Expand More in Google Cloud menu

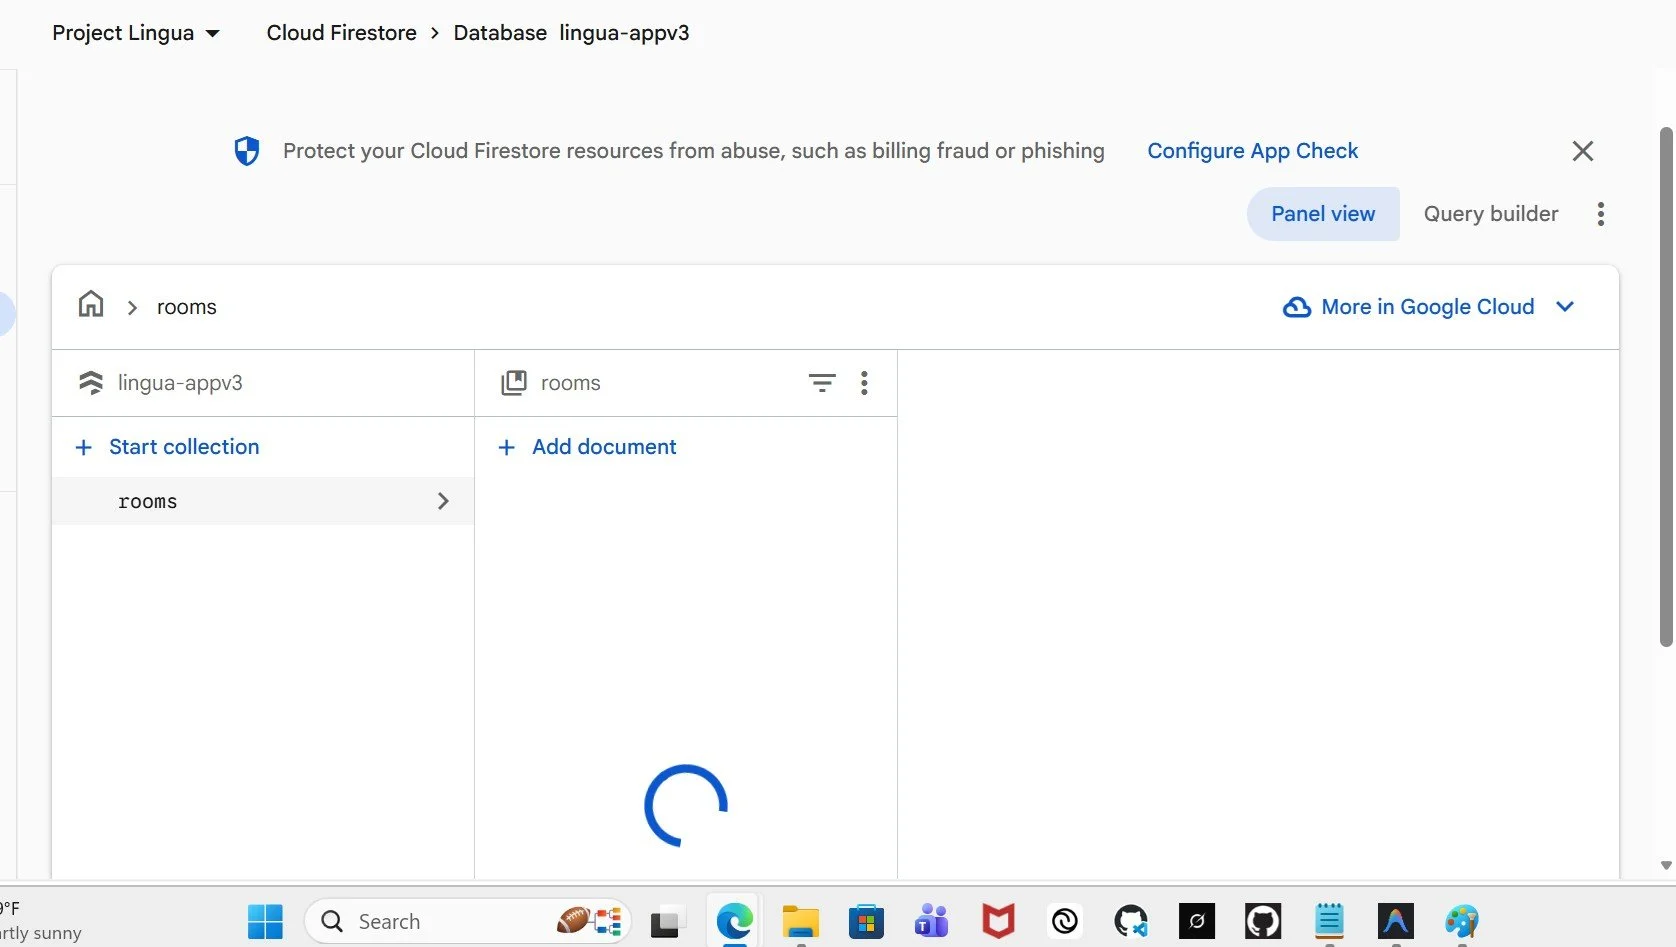point(1430,307)
